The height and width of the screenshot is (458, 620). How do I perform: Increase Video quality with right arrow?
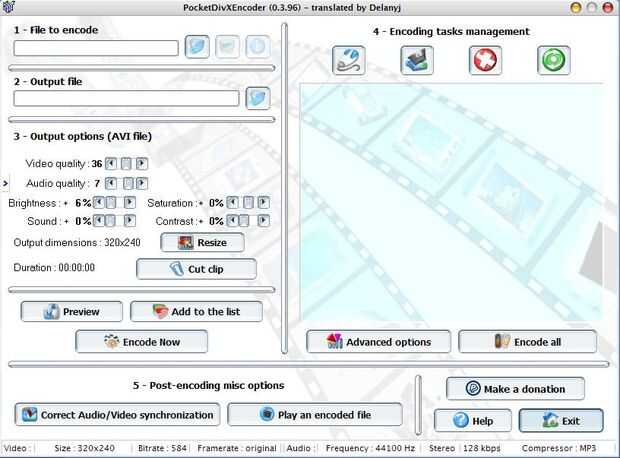142,163
